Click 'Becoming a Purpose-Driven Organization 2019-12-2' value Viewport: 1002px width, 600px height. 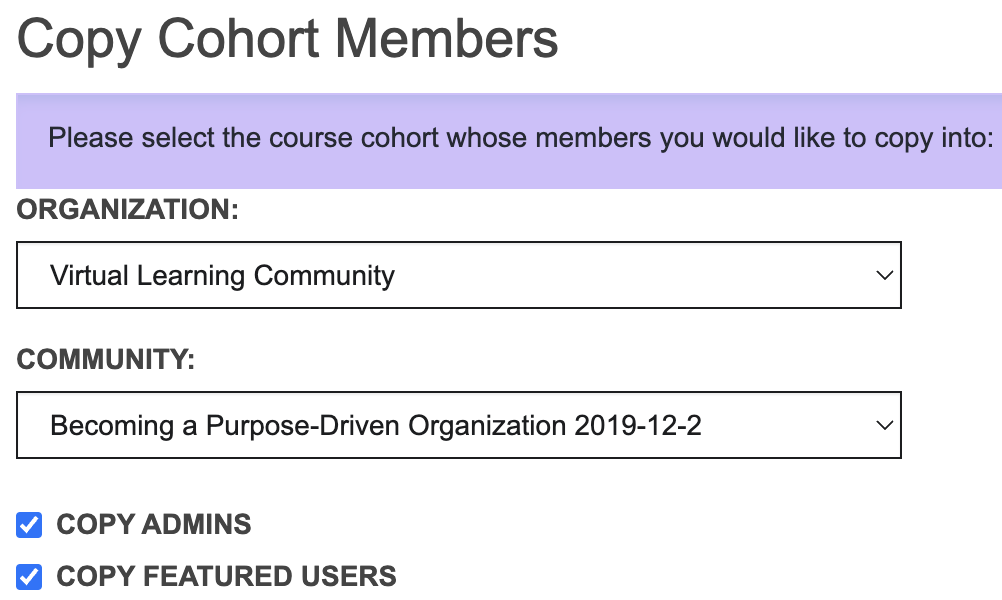(375, 425)
